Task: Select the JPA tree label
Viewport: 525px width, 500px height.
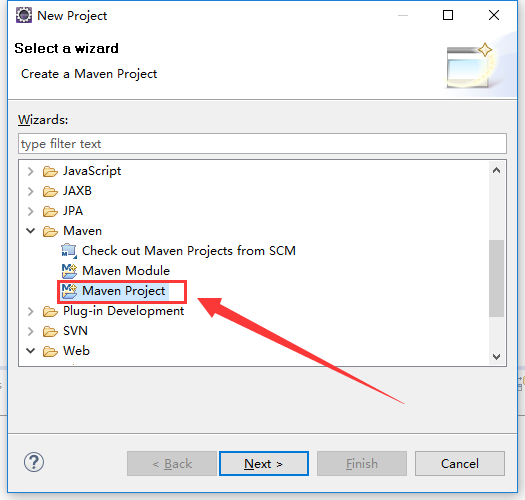Action: [73, 211]
